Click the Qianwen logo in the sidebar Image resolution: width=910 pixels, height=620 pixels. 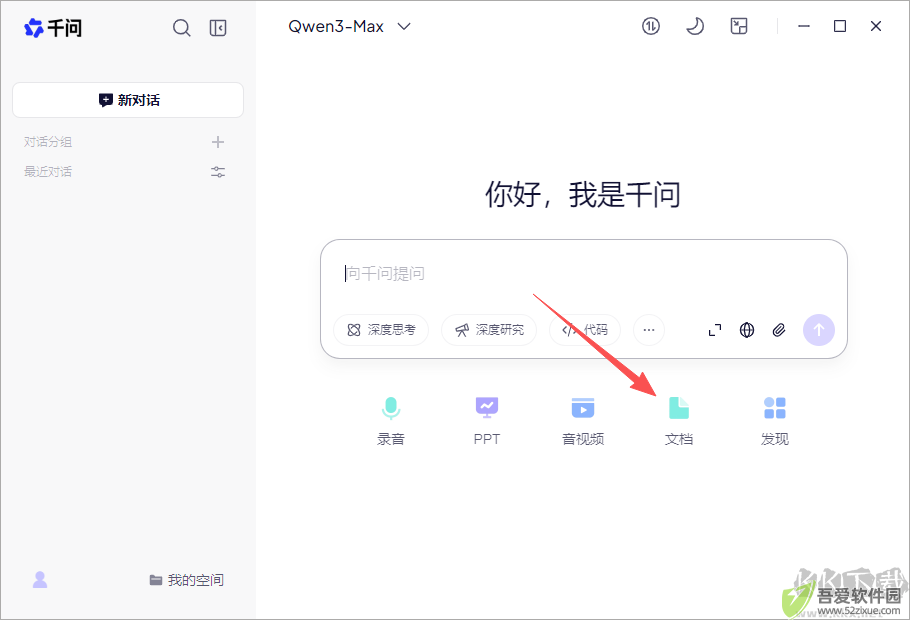pyautogui.click(x=53, y=27)
